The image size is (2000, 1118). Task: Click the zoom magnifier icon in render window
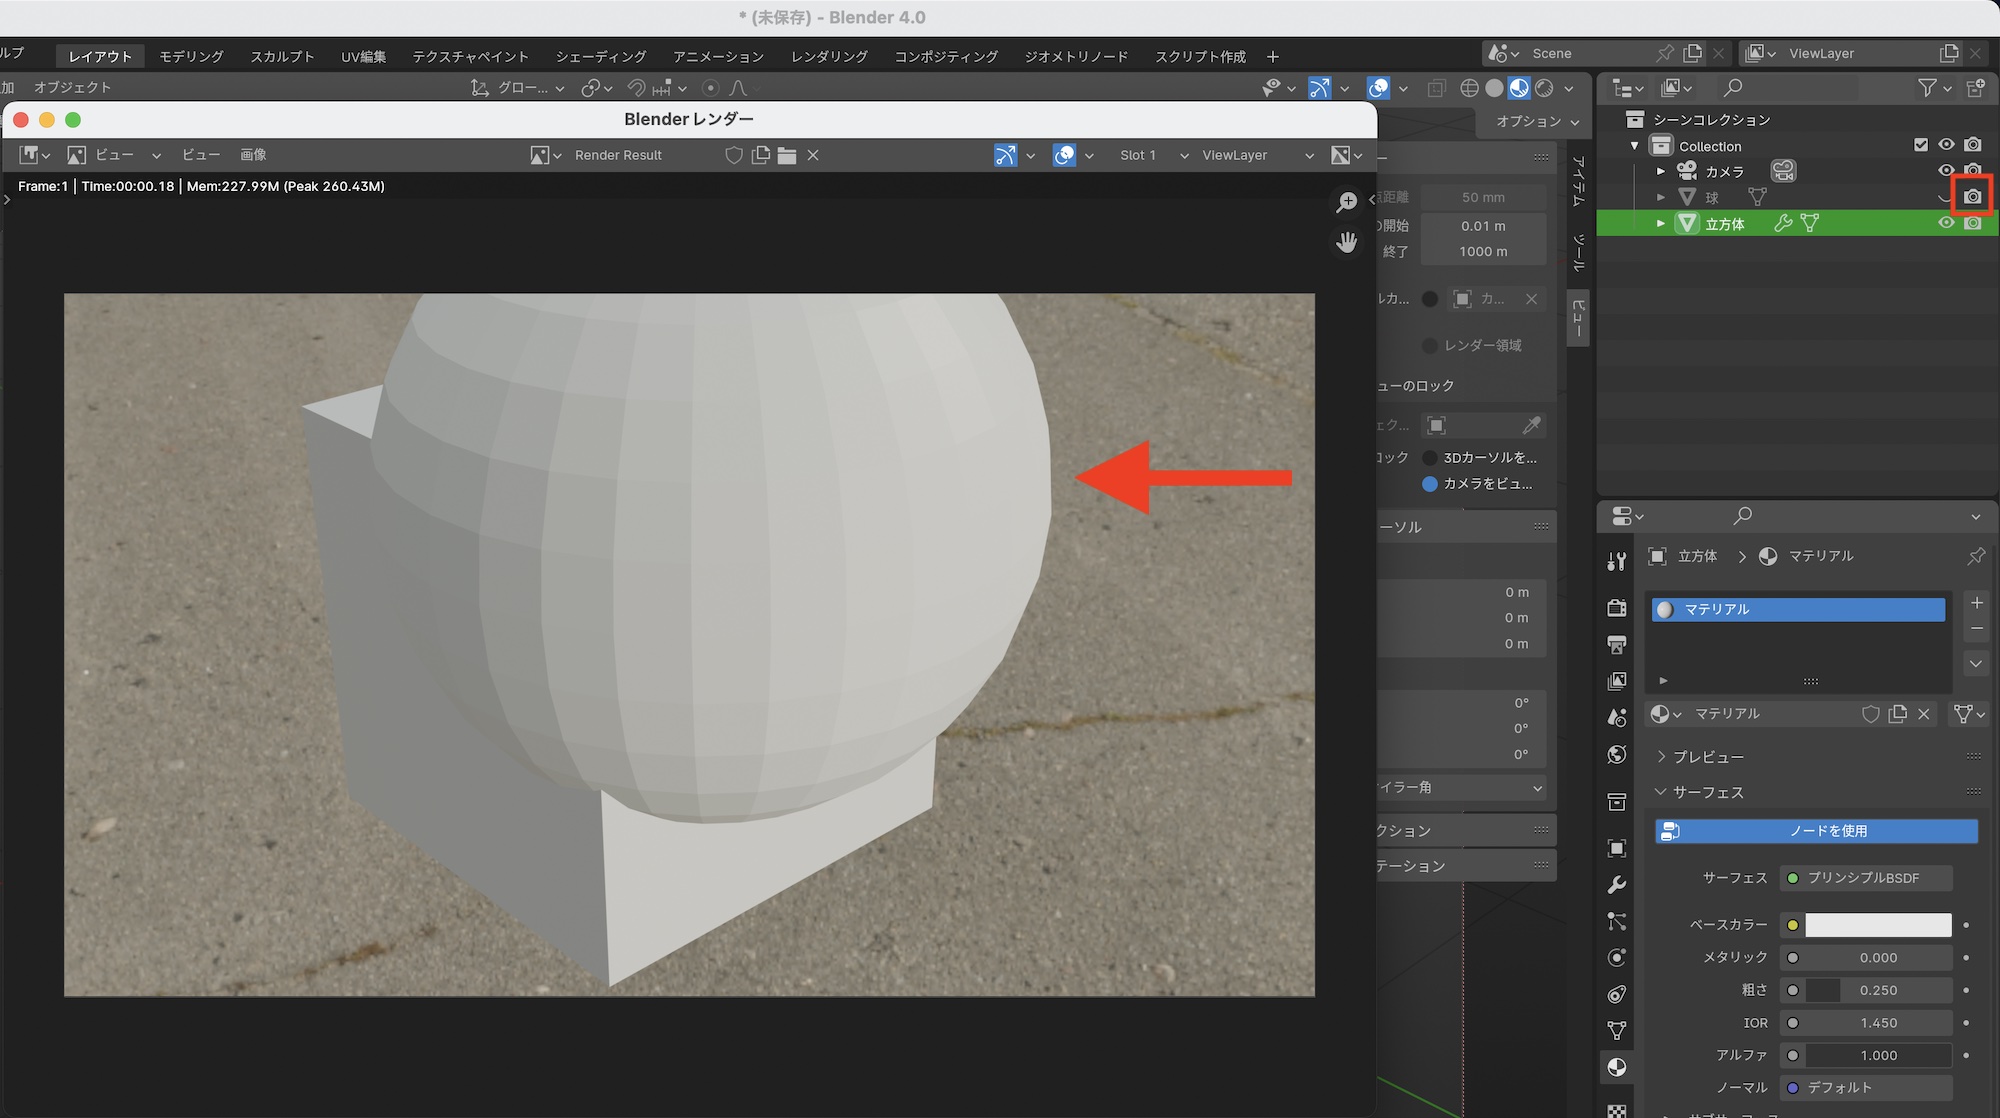(1347, 202)
